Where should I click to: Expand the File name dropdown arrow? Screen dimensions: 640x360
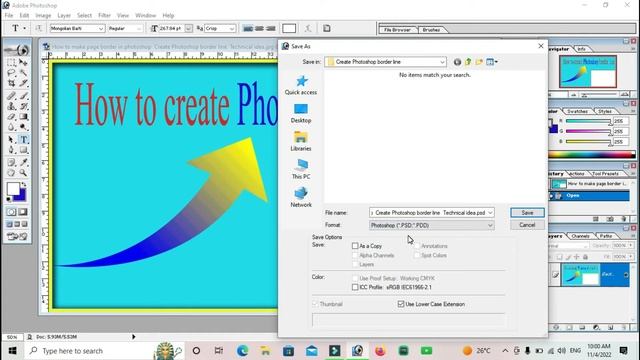pyautogui.click(x=490, y=213)
